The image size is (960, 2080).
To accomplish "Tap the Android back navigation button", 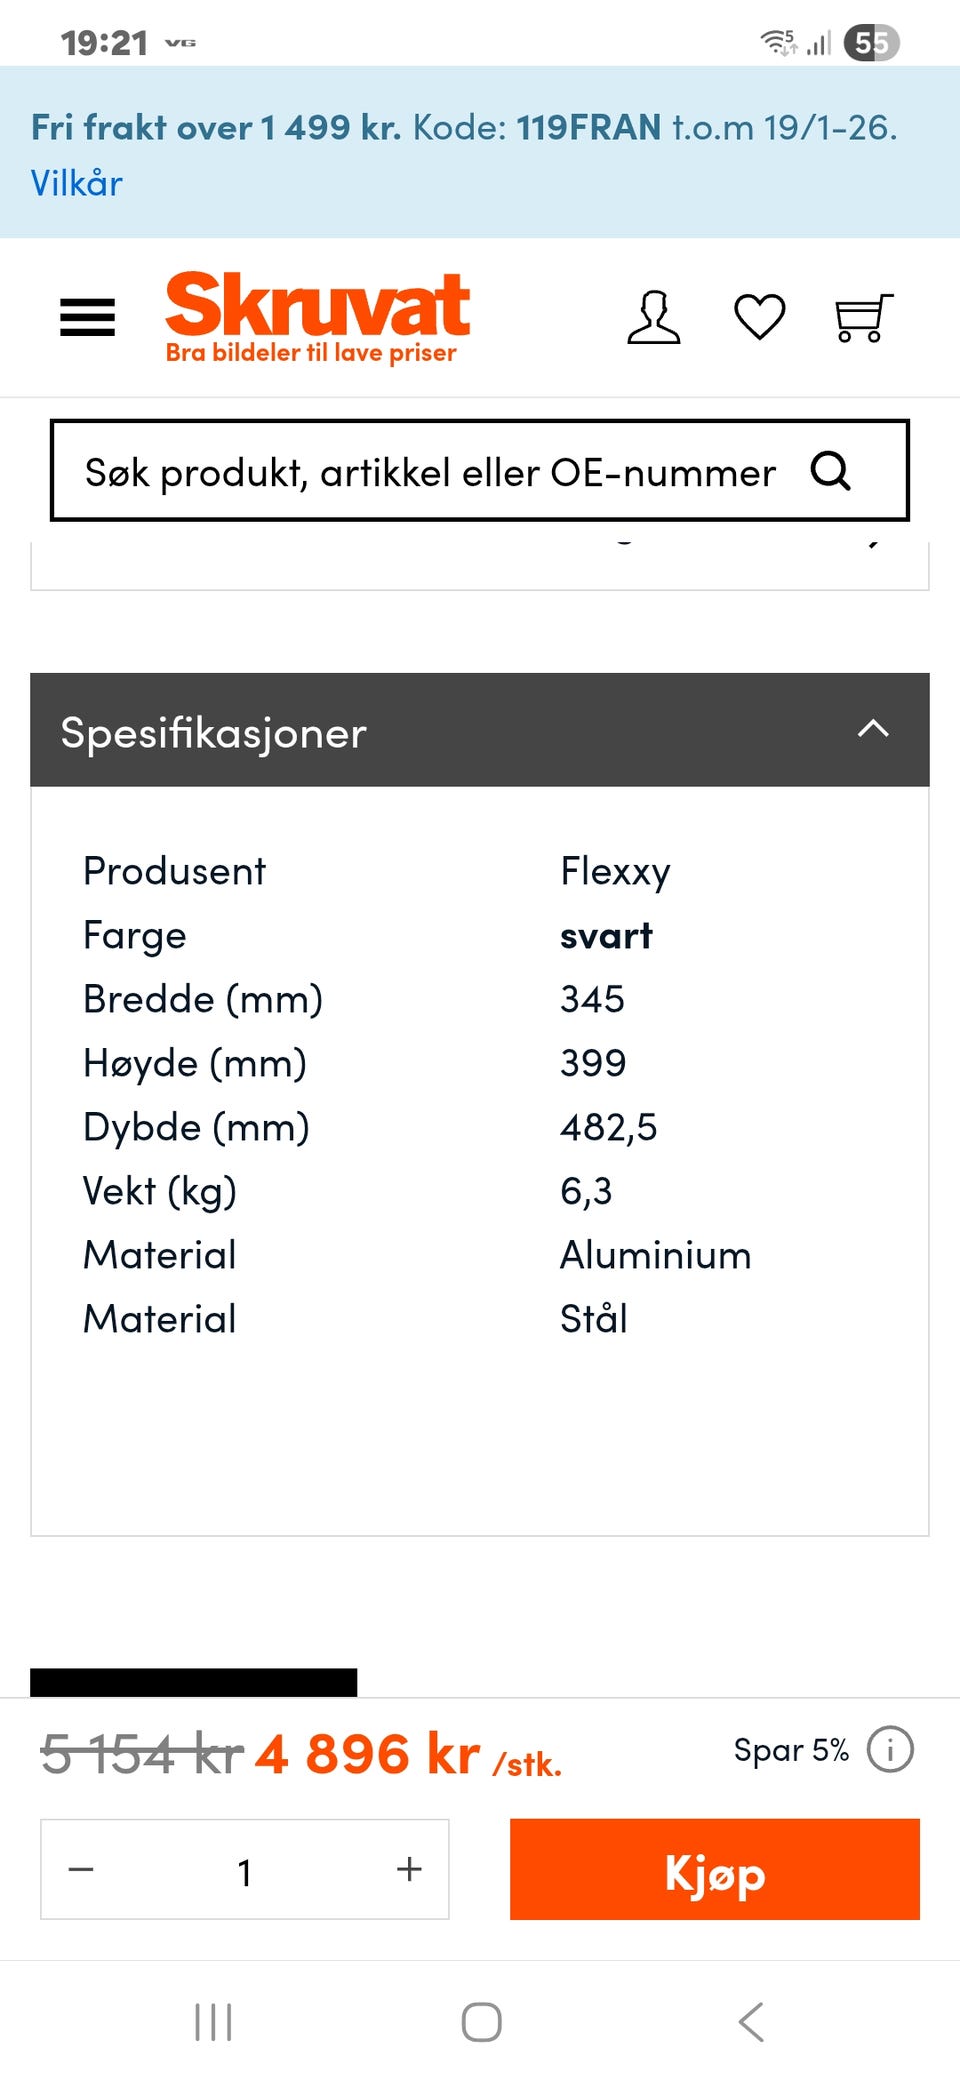I will pos(751,2022).
